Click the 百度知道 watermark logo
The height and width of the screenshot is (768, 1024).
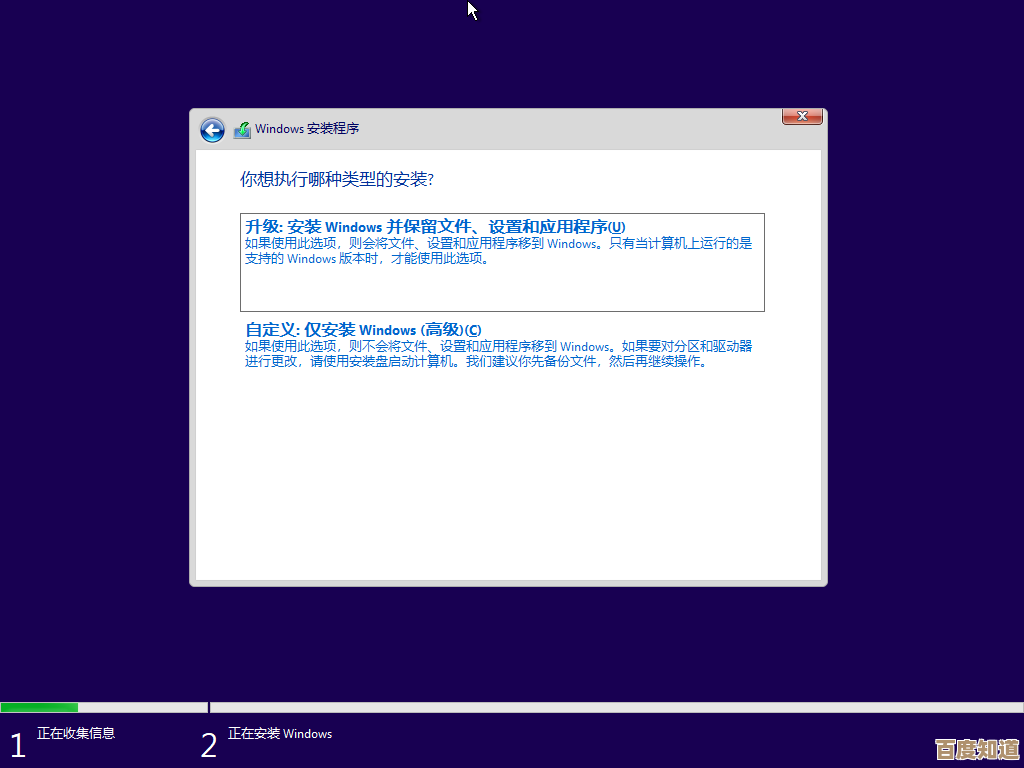click(976, 749)
